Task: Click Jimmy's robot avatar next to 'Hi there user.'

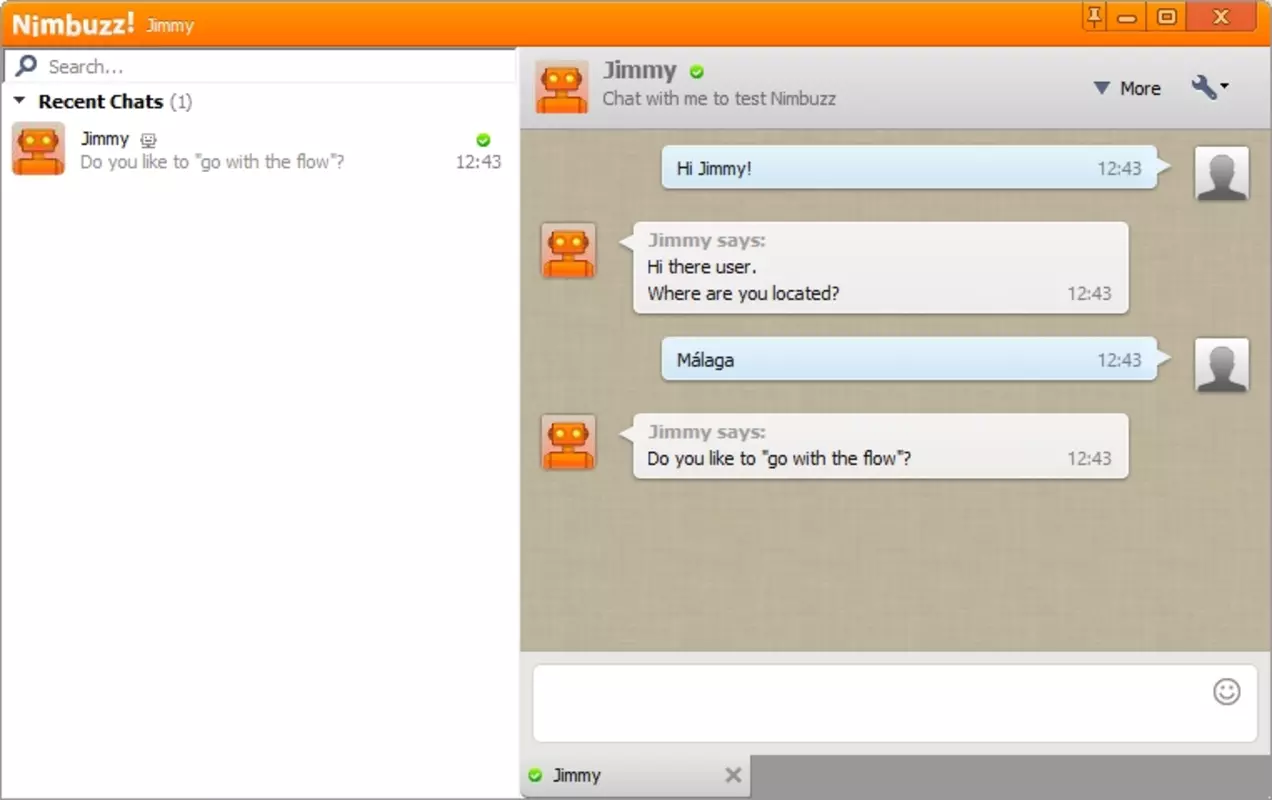Action: click(568, 250)
